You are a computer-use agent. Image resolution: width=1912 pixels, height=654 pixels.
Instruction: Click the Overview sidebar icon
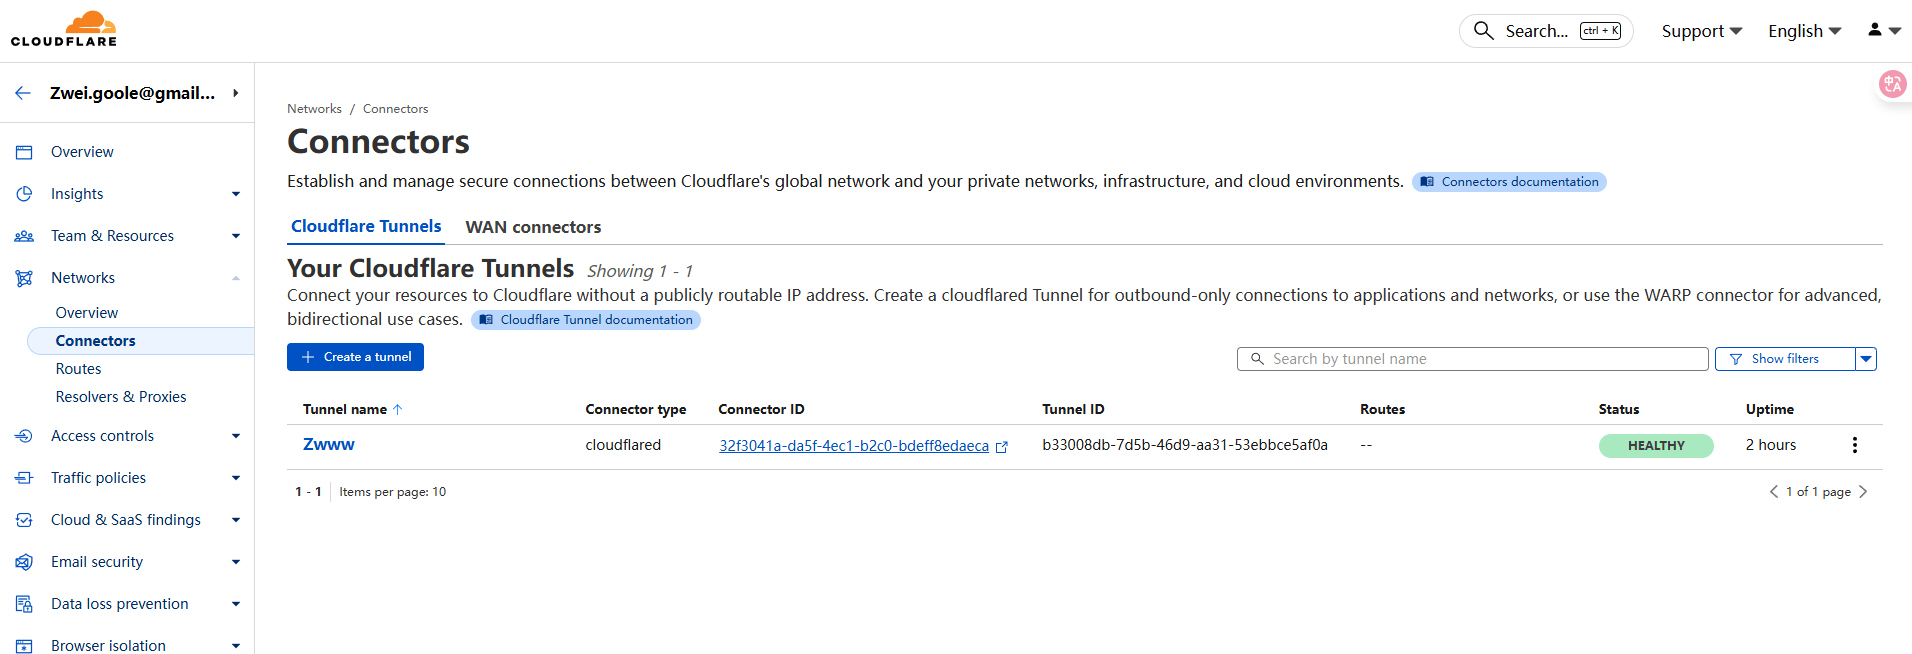click(24, 152)
